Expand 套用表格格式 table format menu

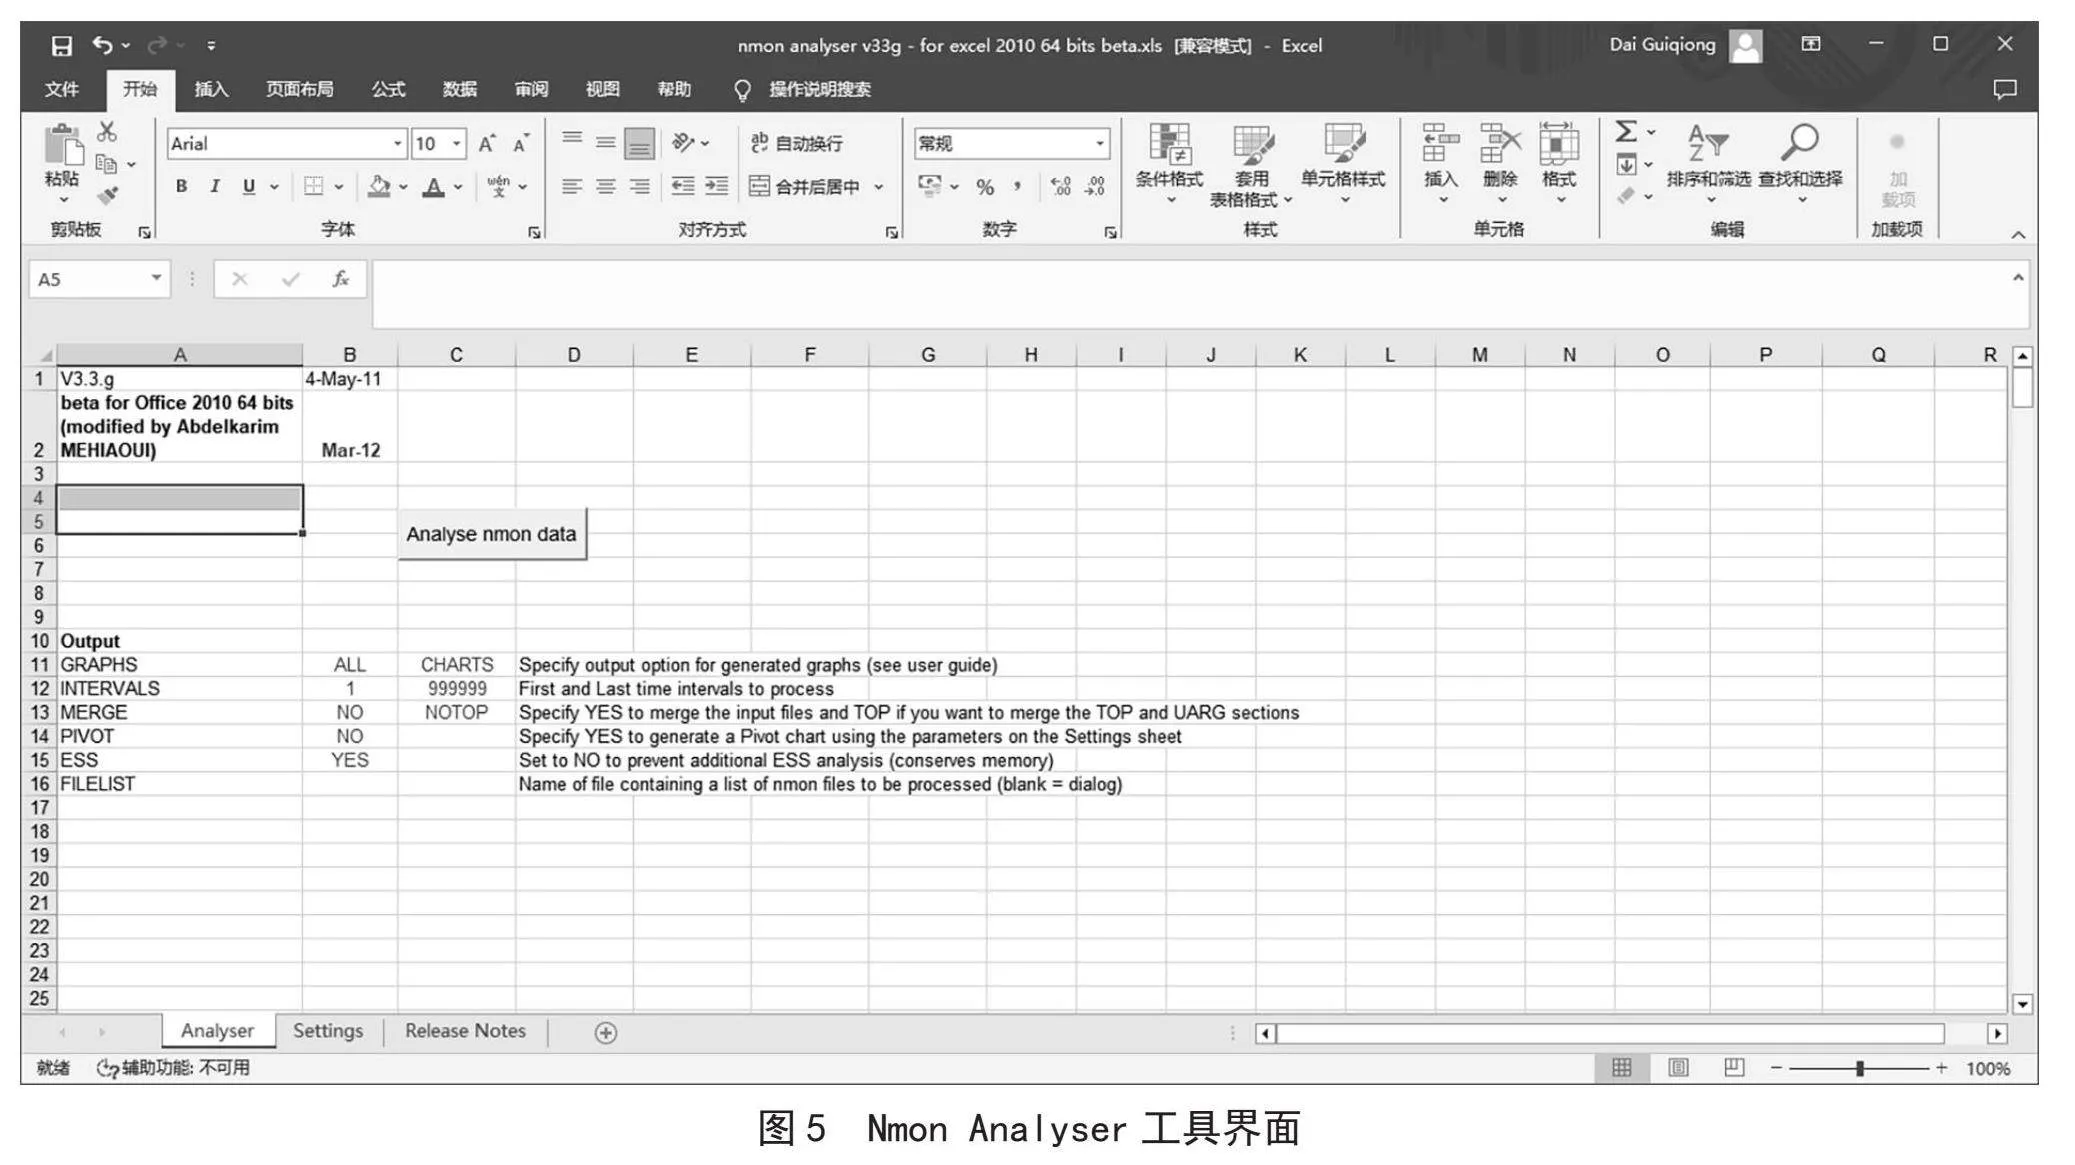[x=1250, y=166]
